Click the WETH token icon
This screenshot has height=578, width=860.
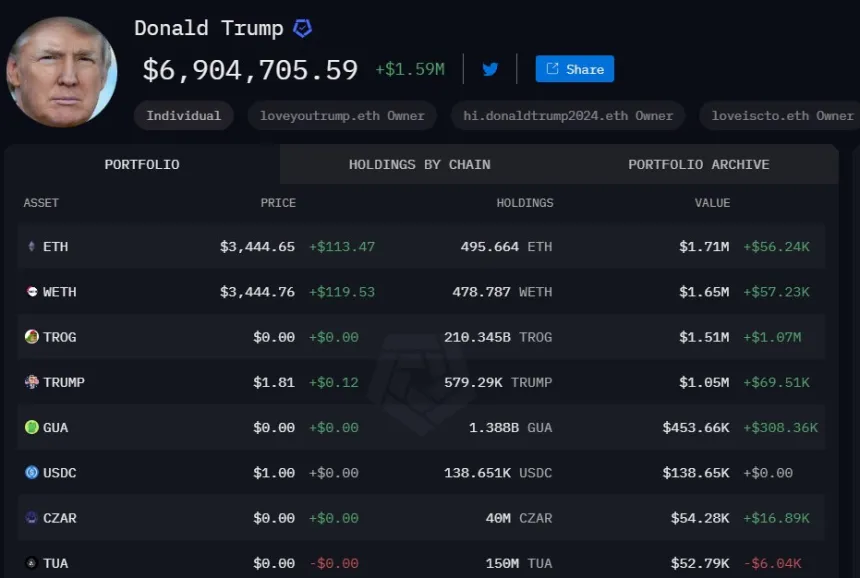(x=32, y=291)
